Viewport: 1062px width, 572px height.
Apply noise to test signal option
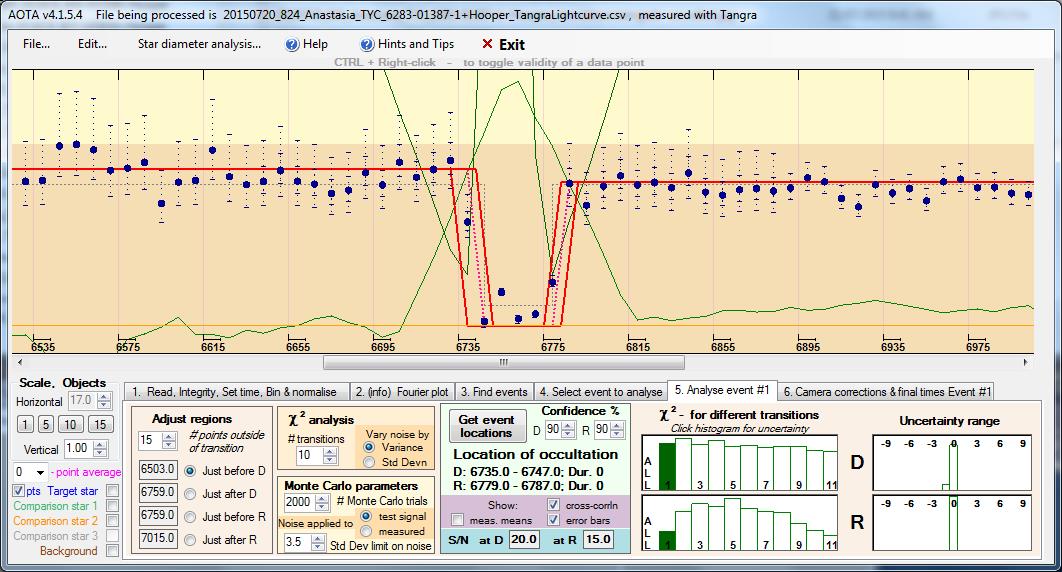click(366, 516)
